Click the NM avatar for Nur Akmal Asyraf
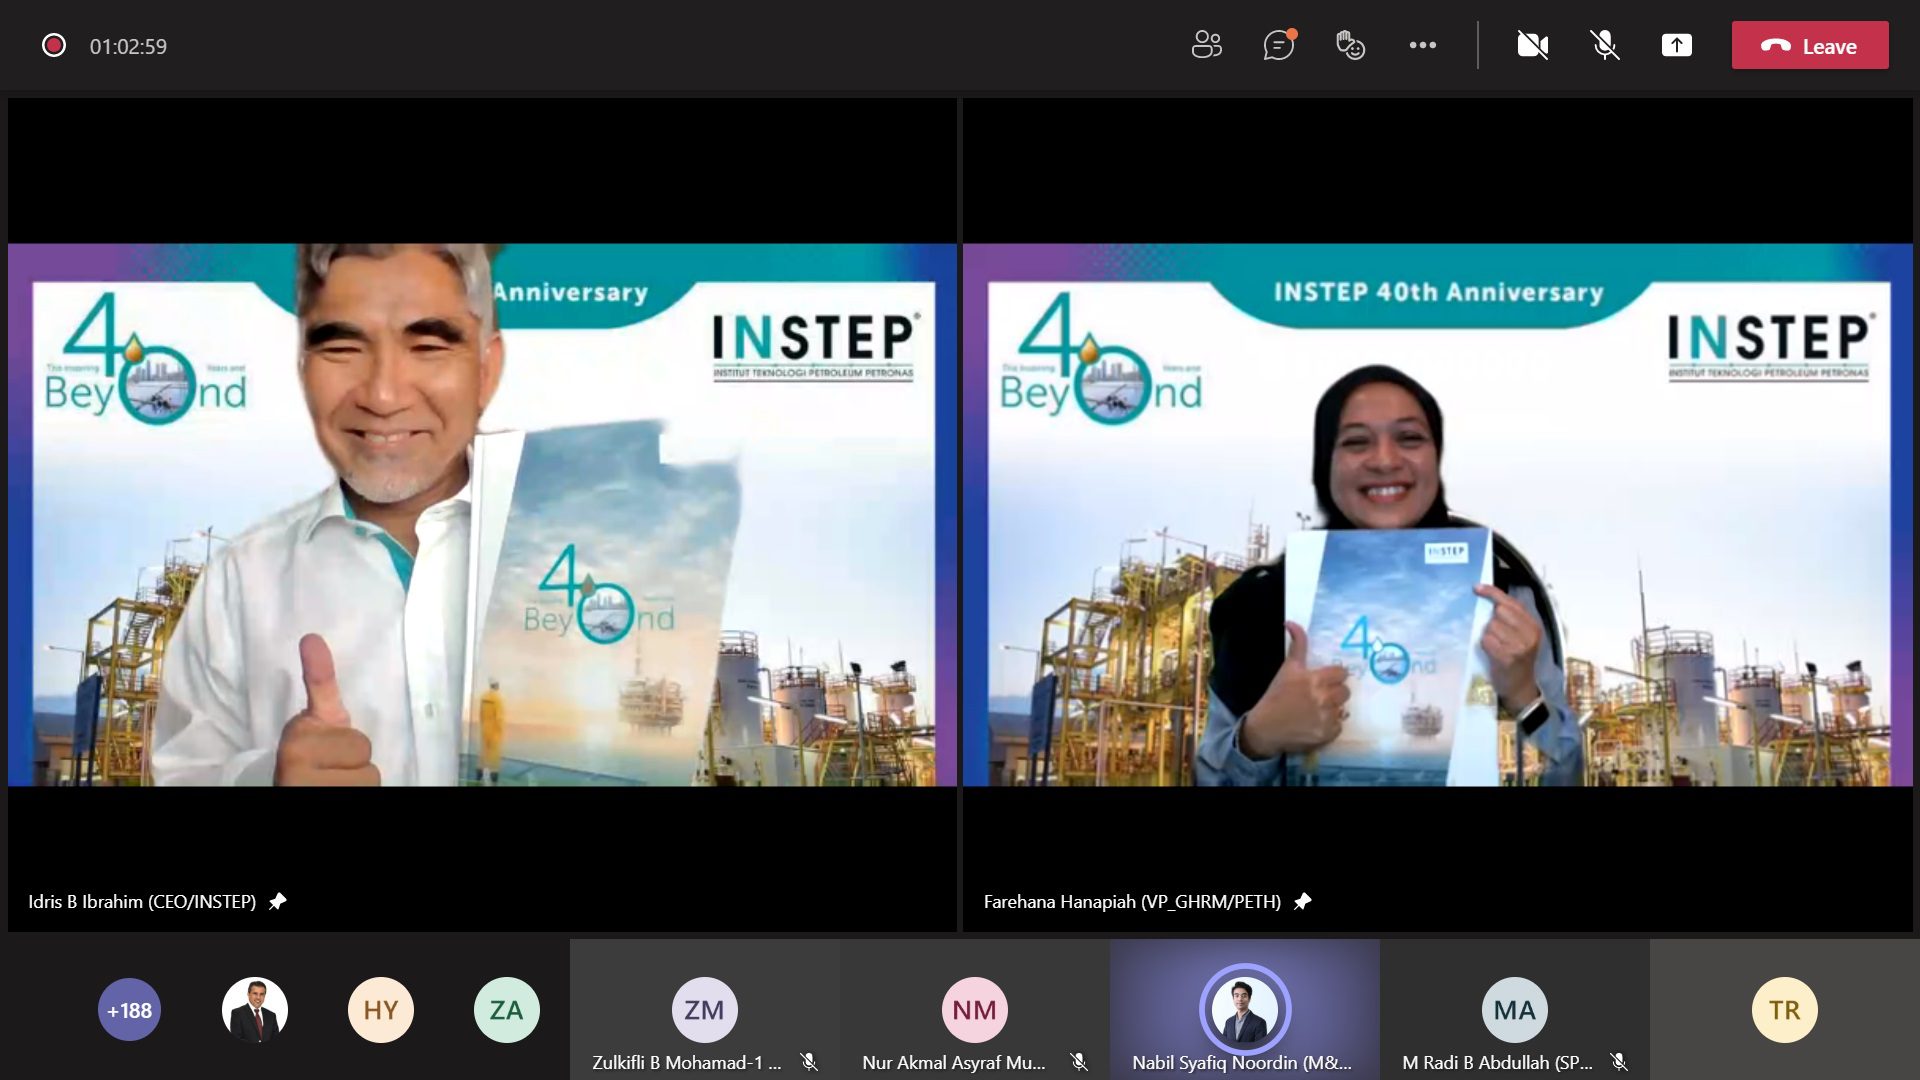The height and width of the screenshot is (1080, 1920). (975, 1010)
